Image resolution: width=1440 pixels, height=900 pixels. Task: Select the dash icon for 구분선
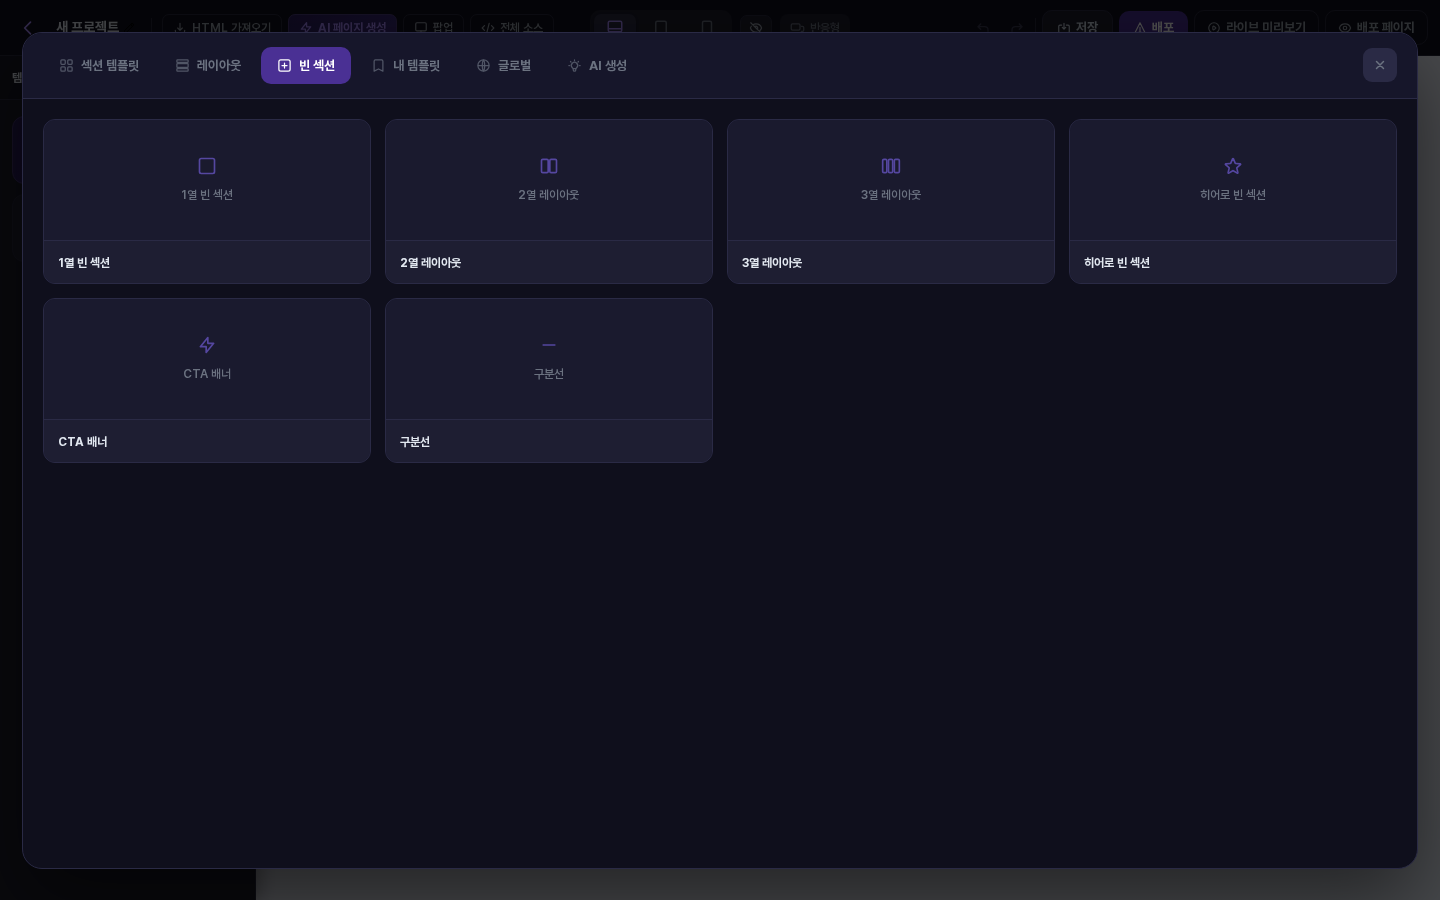coord(549,345)
